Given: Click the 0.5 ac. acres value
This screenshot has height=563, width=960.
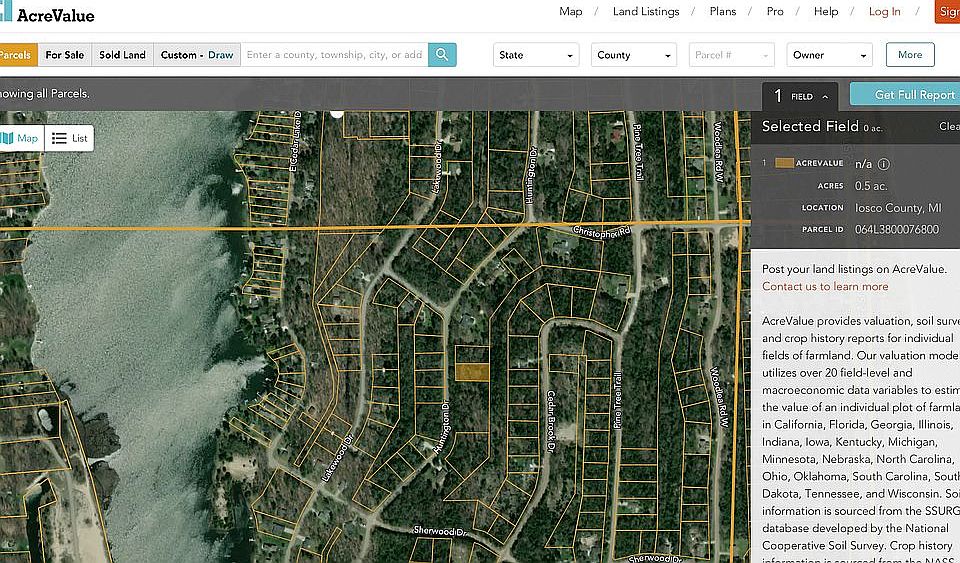Looking at the screenshot, I should 871,186.
